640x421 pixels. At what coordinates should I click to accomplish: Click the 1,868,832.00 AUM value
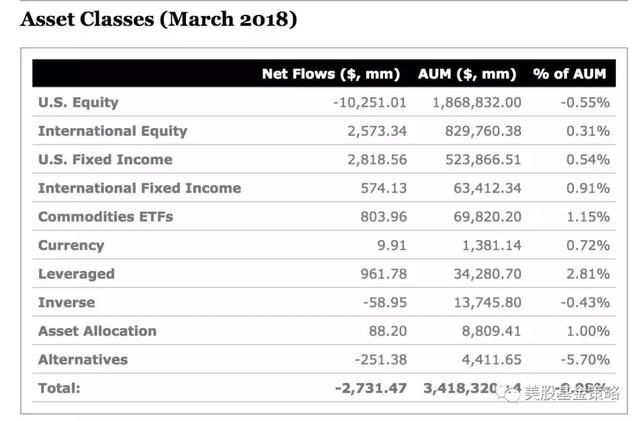point(476,102)
